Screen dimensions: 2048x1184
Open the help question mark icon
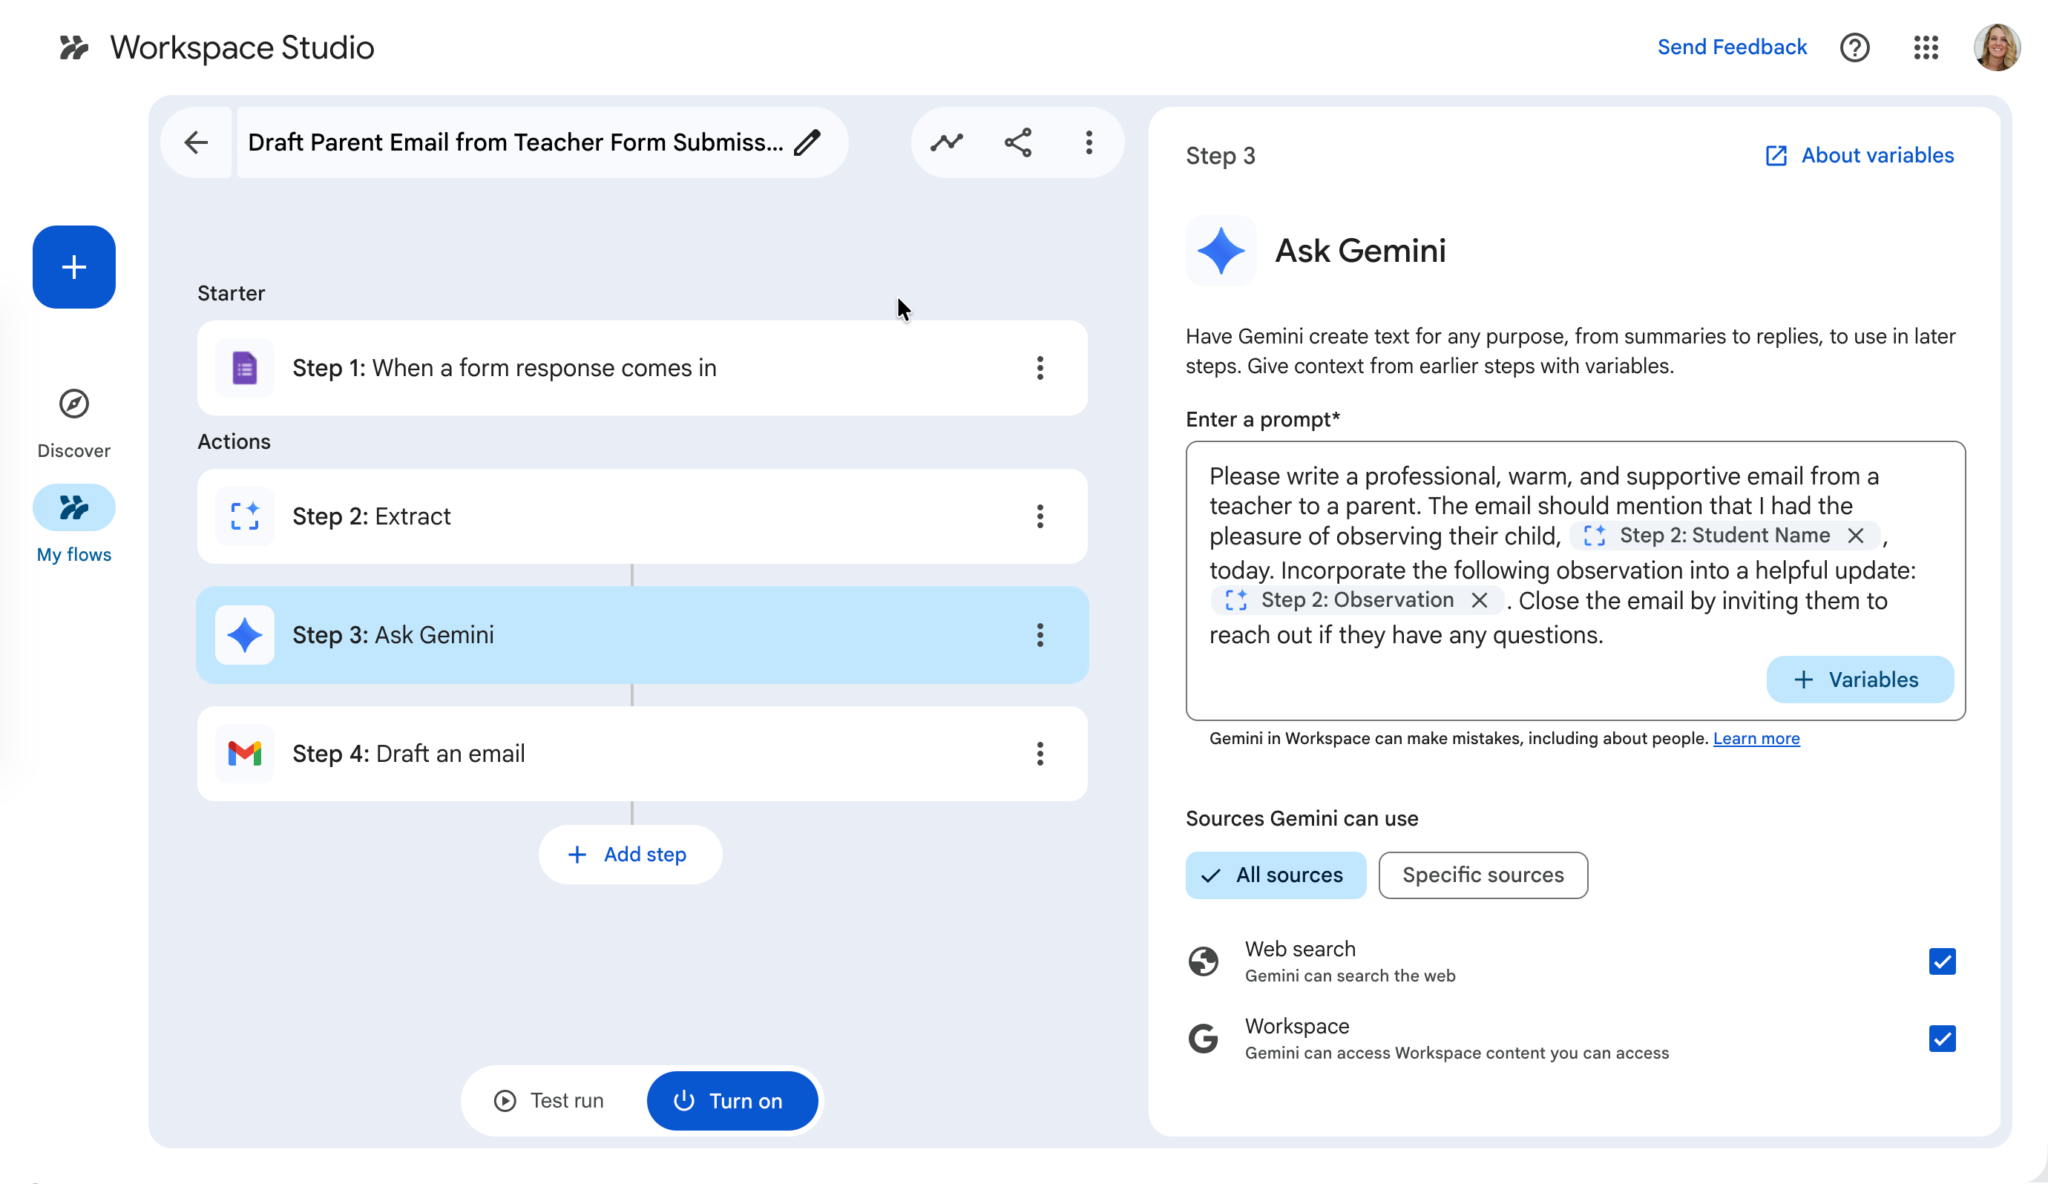(x=1854, y=47)
